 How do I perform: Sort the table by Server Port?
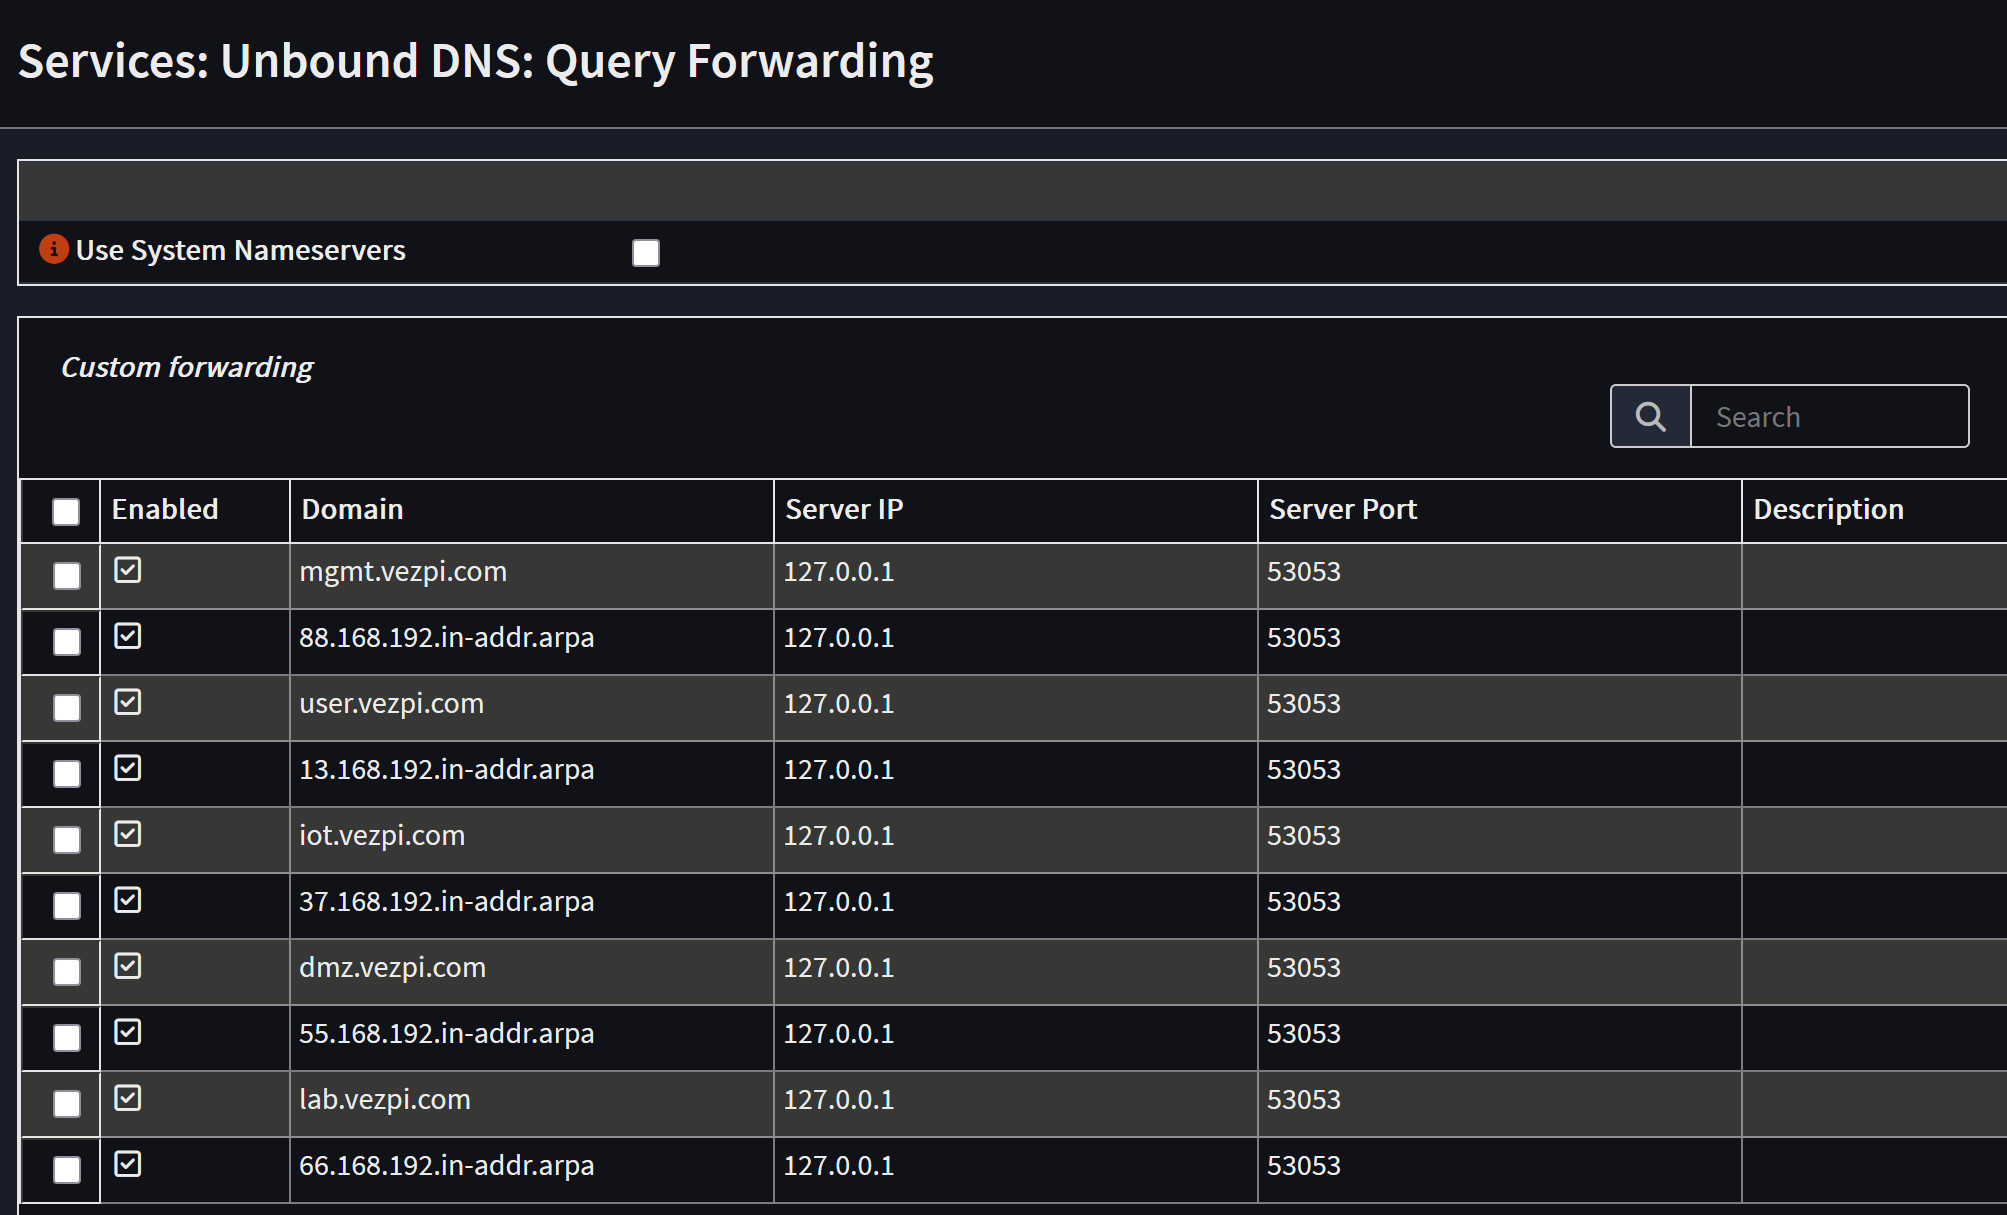[1342, 509]
